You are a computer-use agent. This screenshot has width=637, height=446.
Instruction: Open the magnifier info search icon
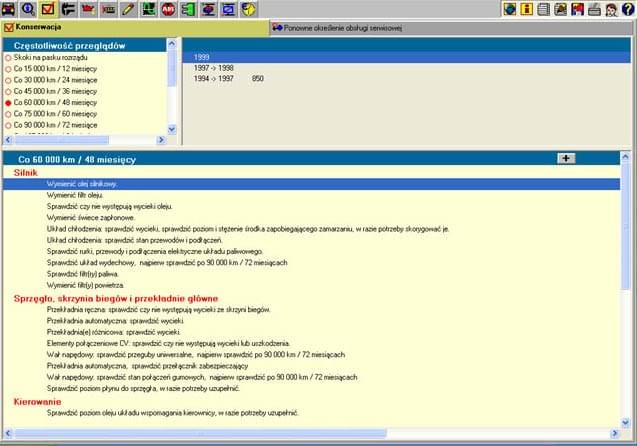point(28,9)
